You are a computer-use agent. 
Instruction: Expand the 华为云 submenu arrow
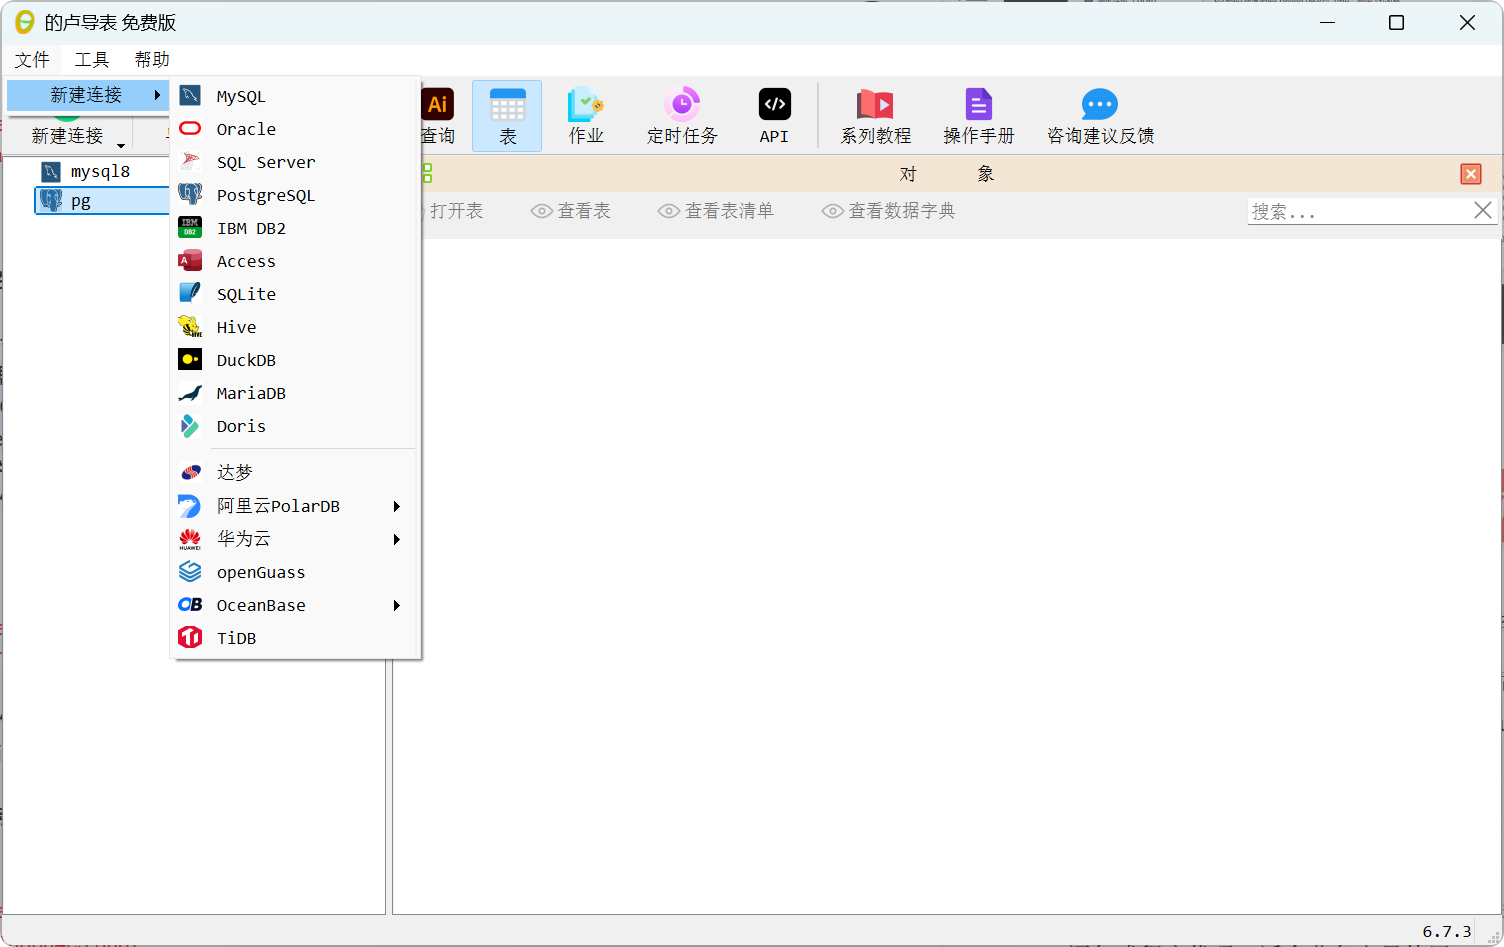pyautogui.click(x=397, y=539)
